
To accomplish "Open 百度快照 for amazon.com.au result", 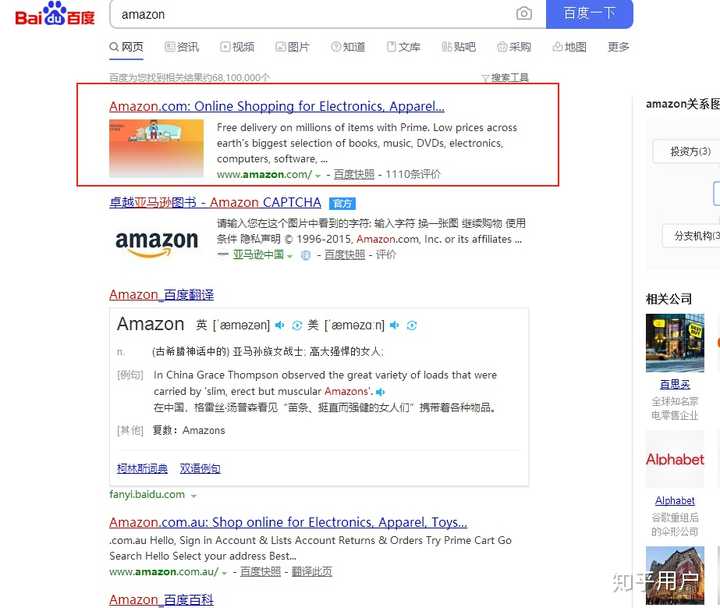I will pos(260,572).
